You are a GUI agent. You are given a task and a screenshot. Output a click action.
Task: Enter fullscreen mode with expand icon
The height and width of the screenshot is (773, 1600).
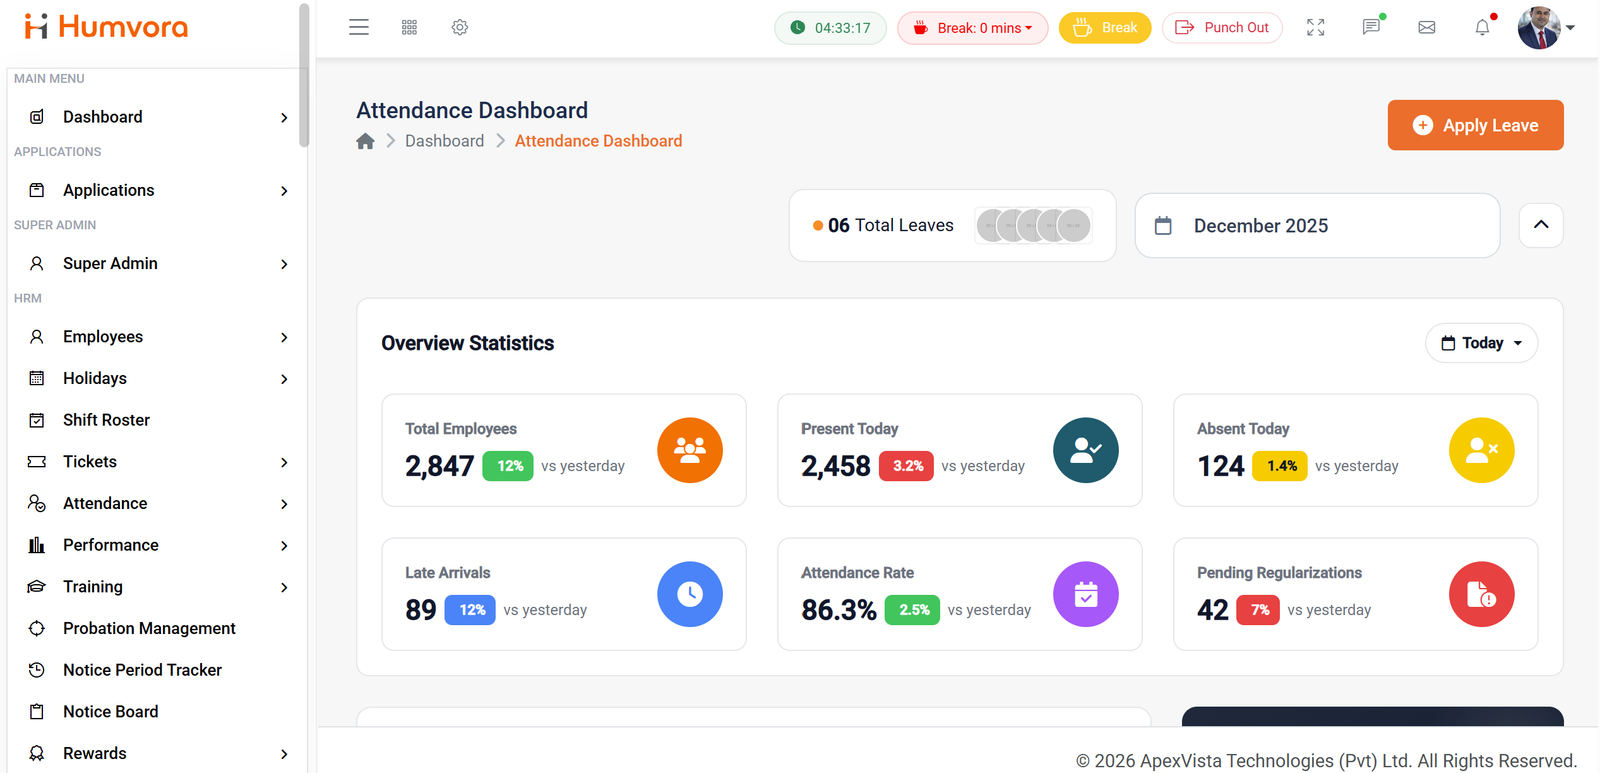click(x=1316, y=28)
